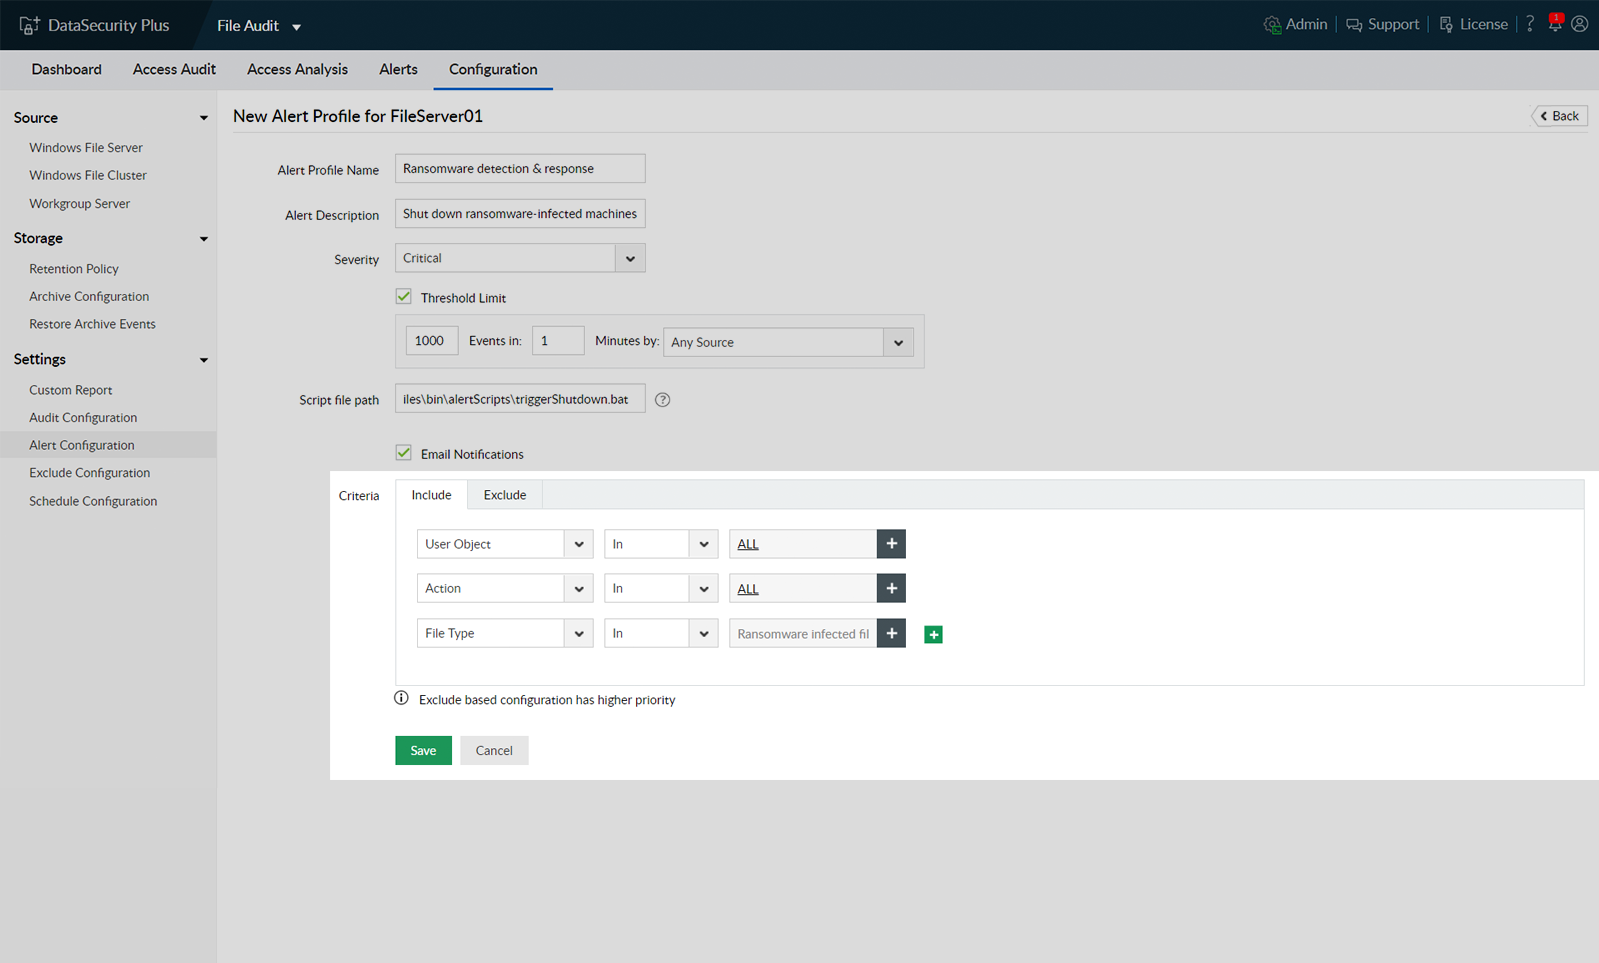Save the alert profile
1599x963 pixels.
pos(423,750)
